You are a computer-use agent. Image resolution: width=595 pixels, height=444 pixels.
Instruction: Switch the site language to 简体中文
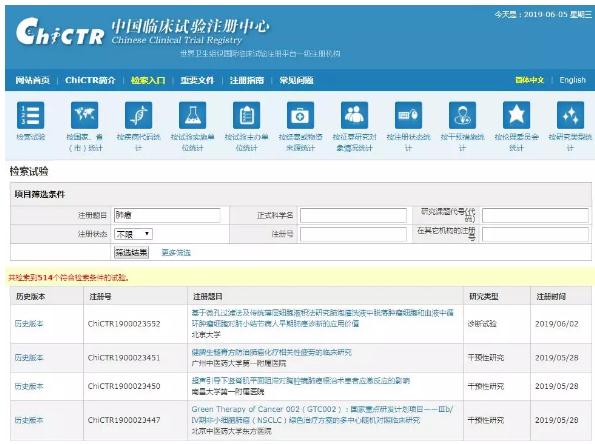pyautogui.click(x=529, y=80)
